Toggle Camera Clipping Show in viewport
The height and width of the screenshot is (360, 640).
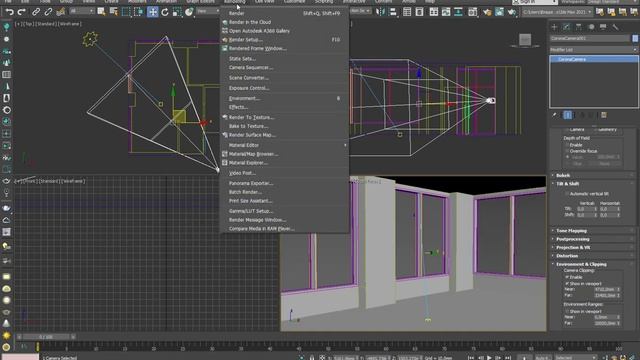(x=567, y=283)
